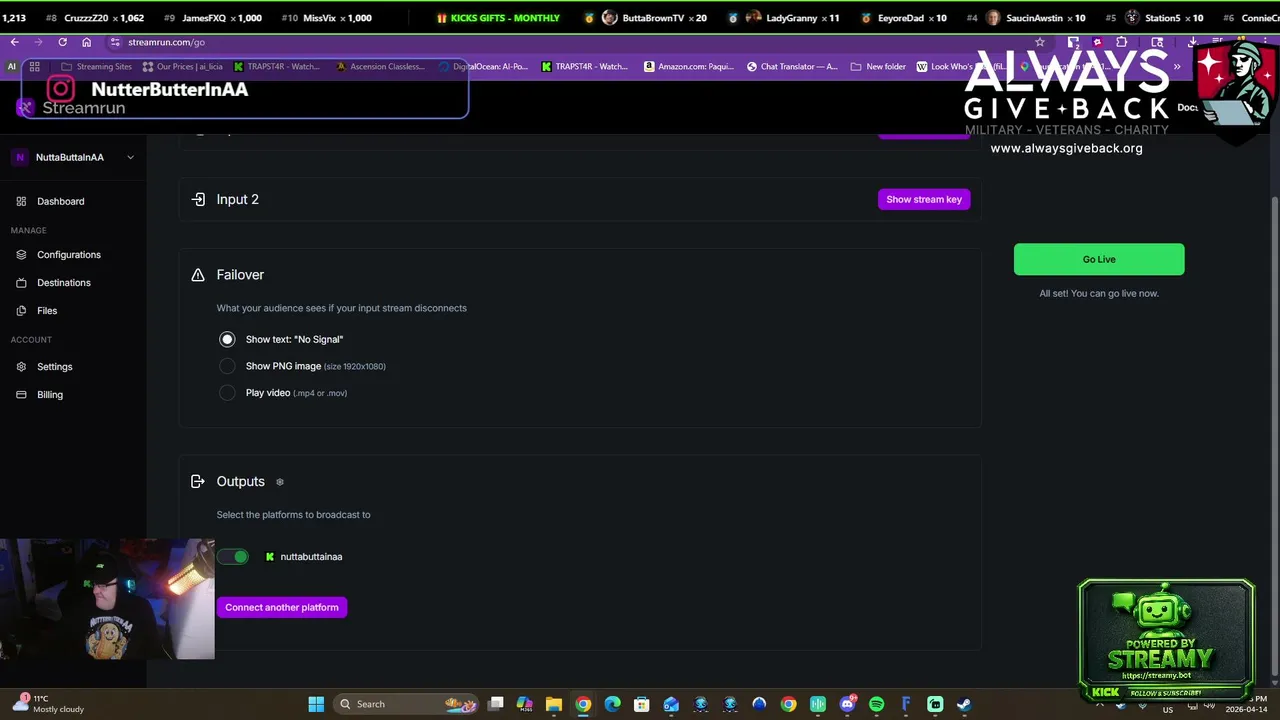Reload the streamrun.com page
The height and width of the screenshot is (720, 1280).
click(62, 42)
